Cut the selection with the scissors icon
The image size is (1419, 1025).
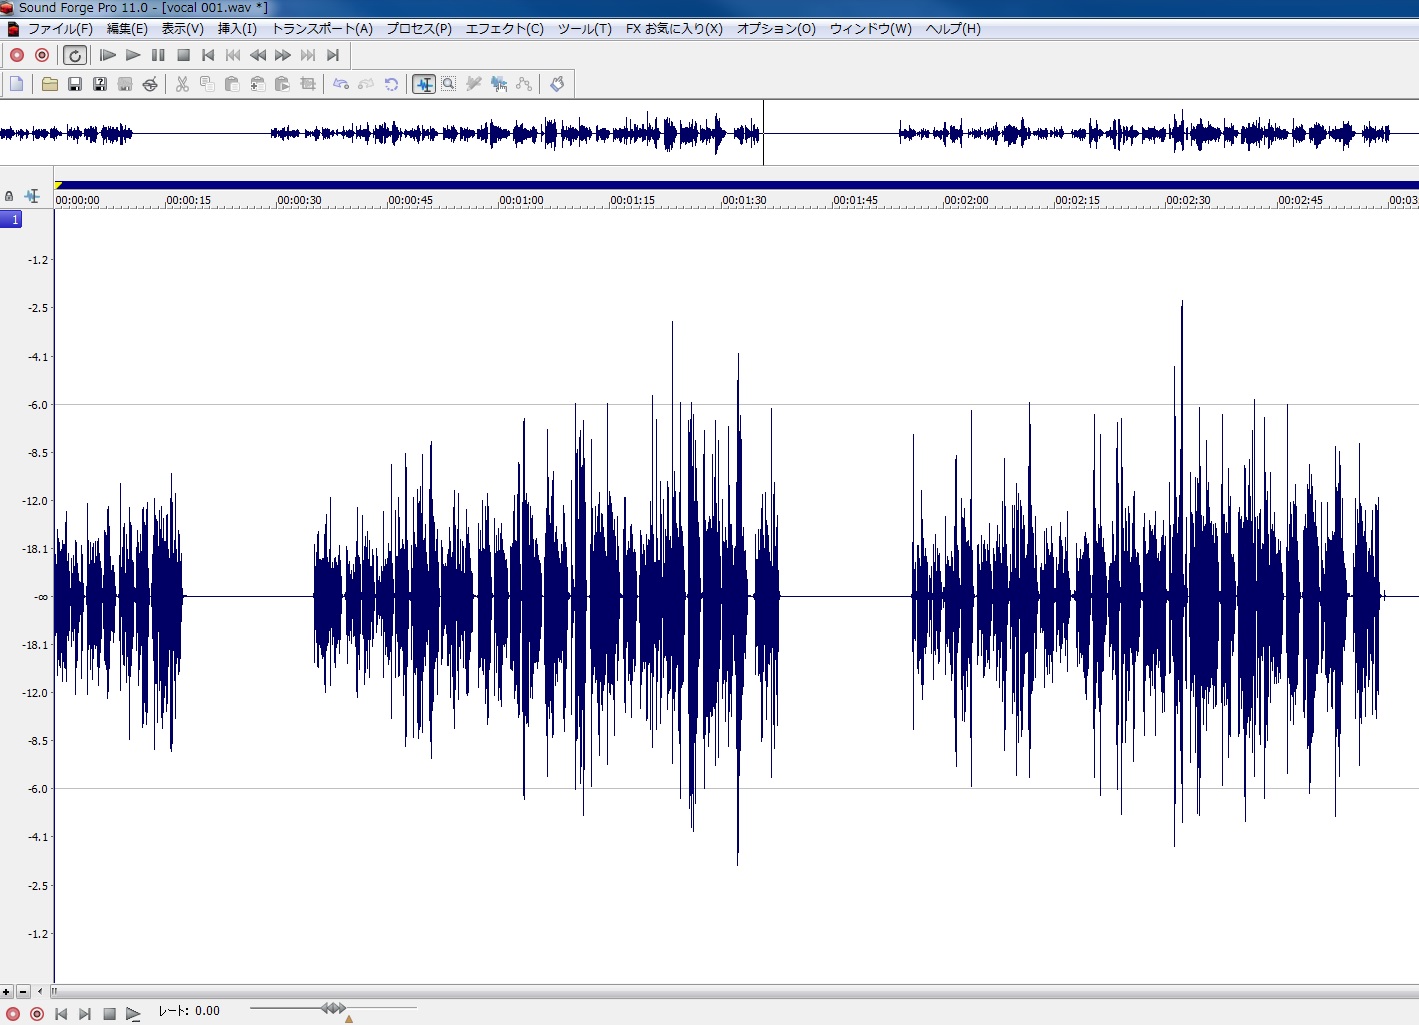tap(182, 84)
